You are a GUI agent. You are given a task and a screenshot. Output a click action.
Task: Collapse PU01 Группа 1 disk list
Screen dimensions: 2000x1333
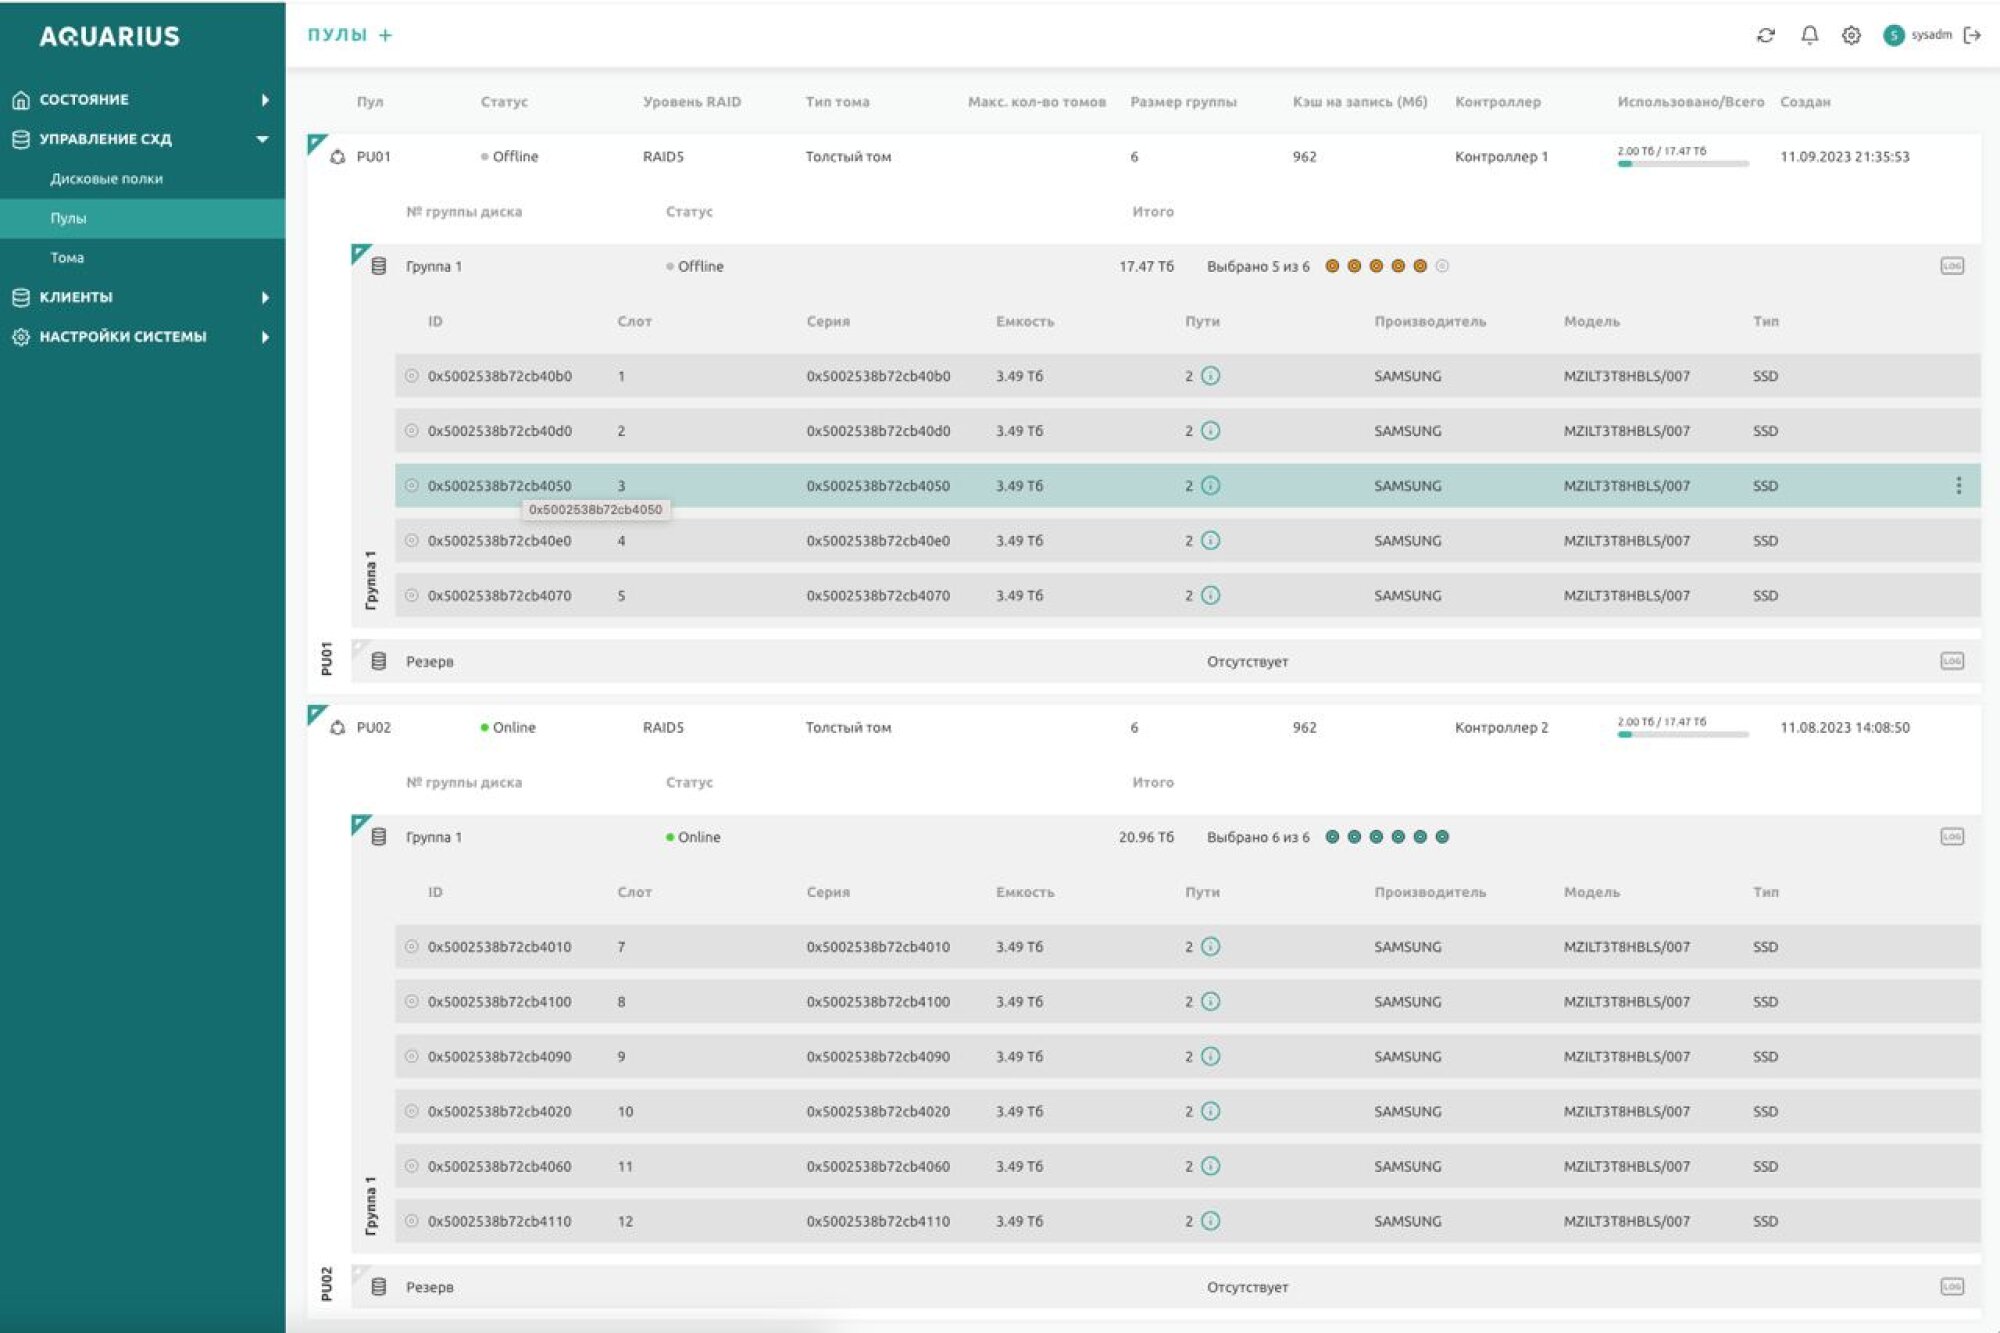click(x=360, y=254)
